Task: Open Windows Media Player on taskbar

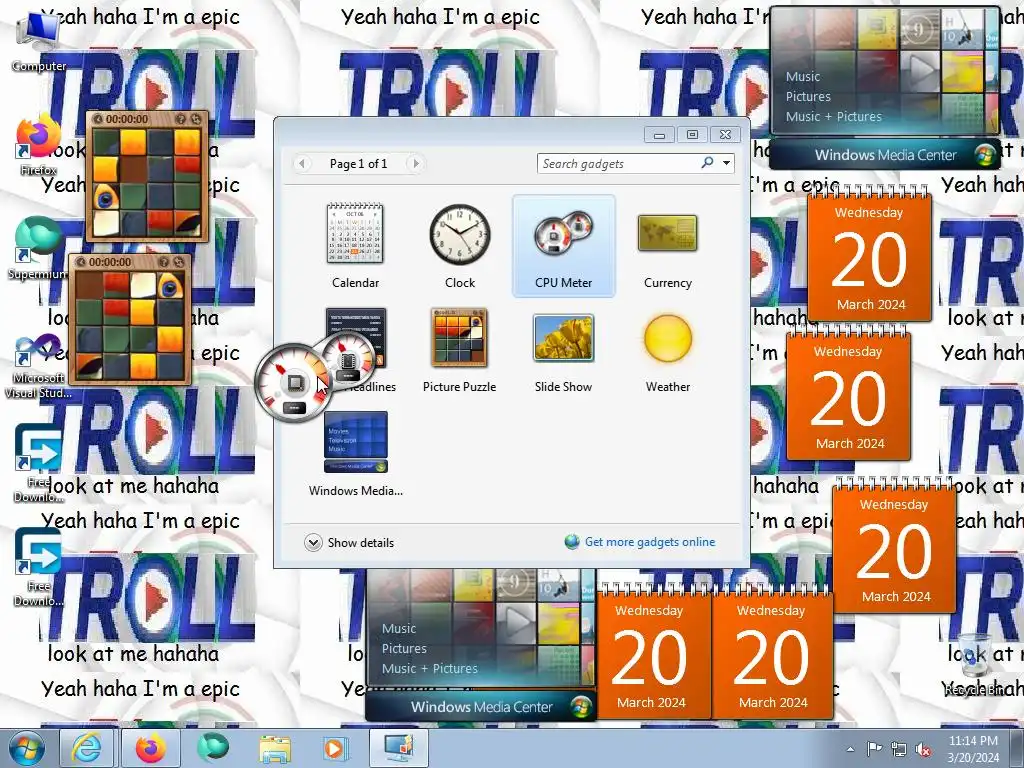Action: (x=335, y=748)
